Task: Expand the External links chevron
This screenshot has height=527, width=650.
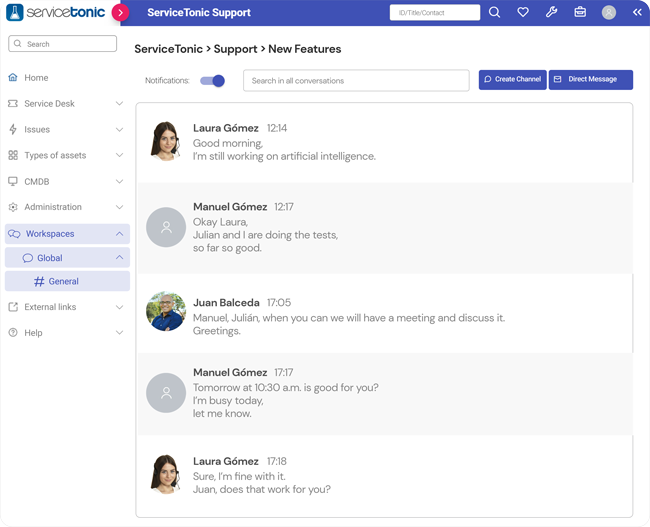Action: [x=119, y=307]
